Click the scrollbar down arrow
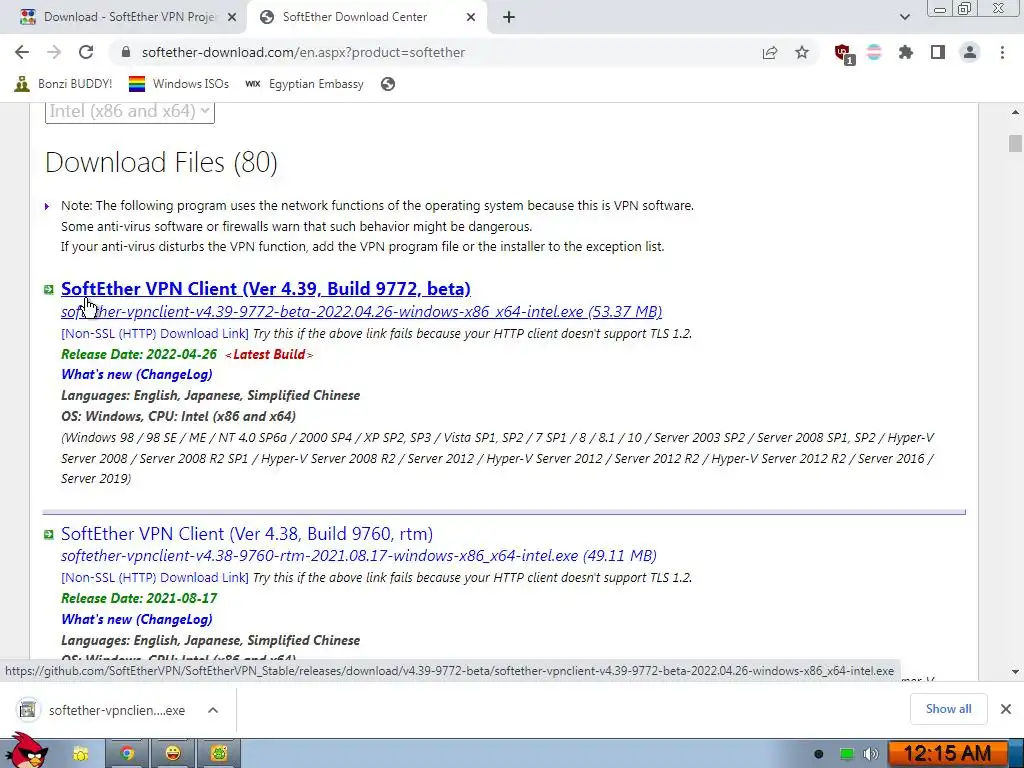This screenshot has height=768, width=1024. (x=1015, y=672)
